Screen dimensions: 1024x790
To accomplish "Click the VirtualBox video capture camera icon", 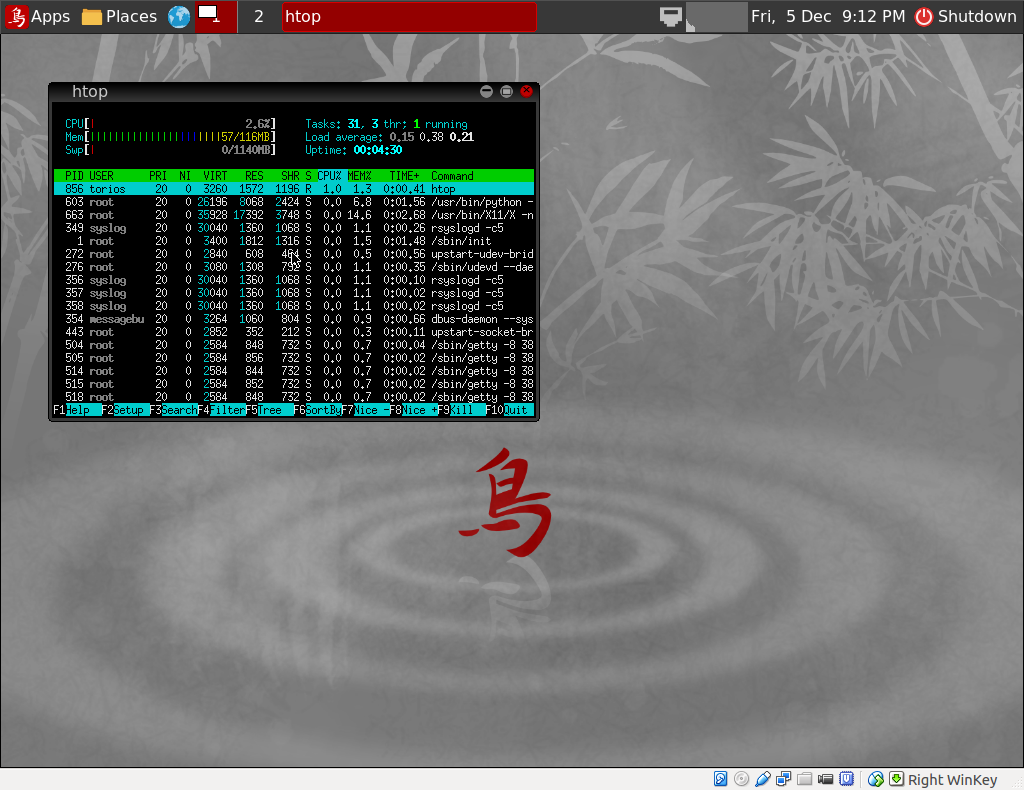I will click(x=826, y=779).
